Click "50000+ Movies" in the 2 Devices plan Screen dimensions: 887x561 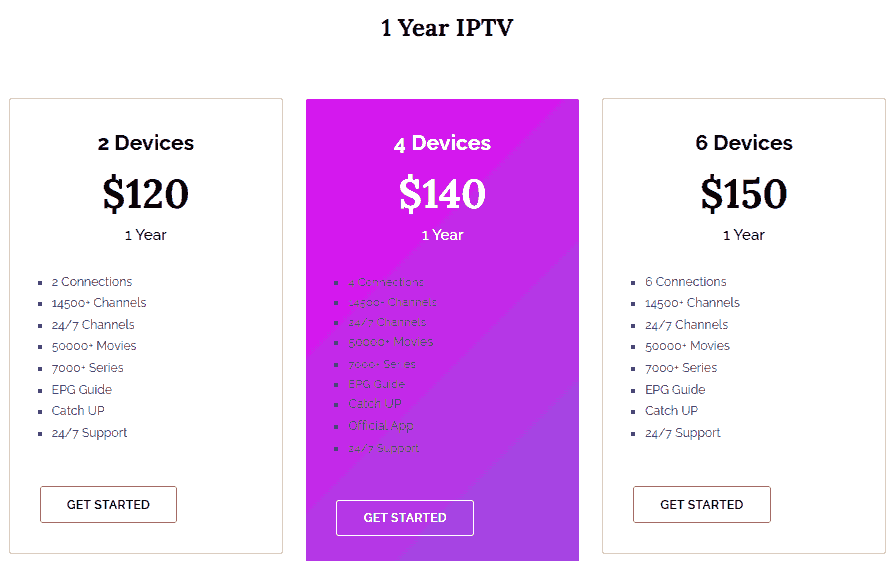tap(94, 346)
